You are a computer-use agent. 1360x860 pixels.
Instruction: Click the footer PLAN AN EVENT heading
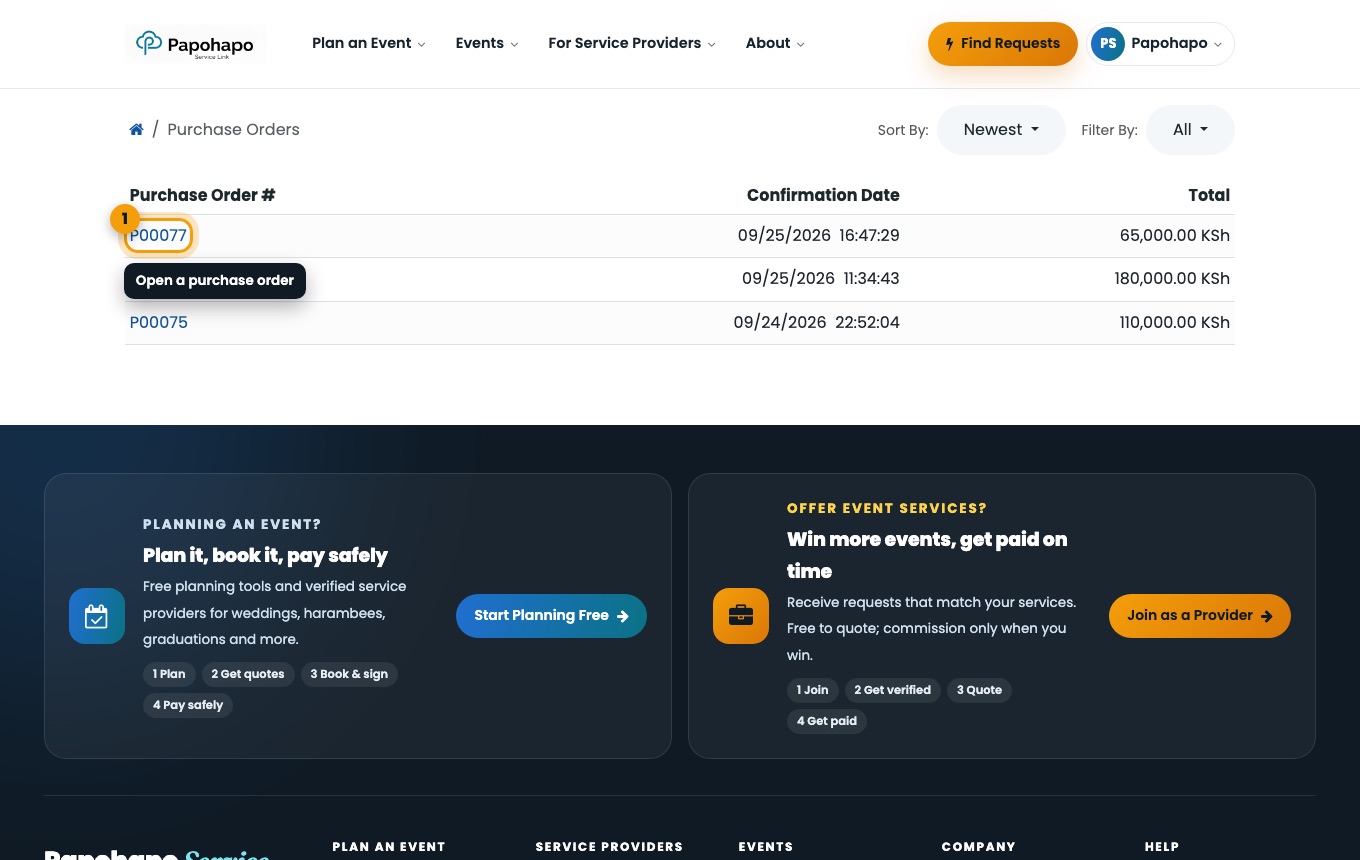pos(389,847)
